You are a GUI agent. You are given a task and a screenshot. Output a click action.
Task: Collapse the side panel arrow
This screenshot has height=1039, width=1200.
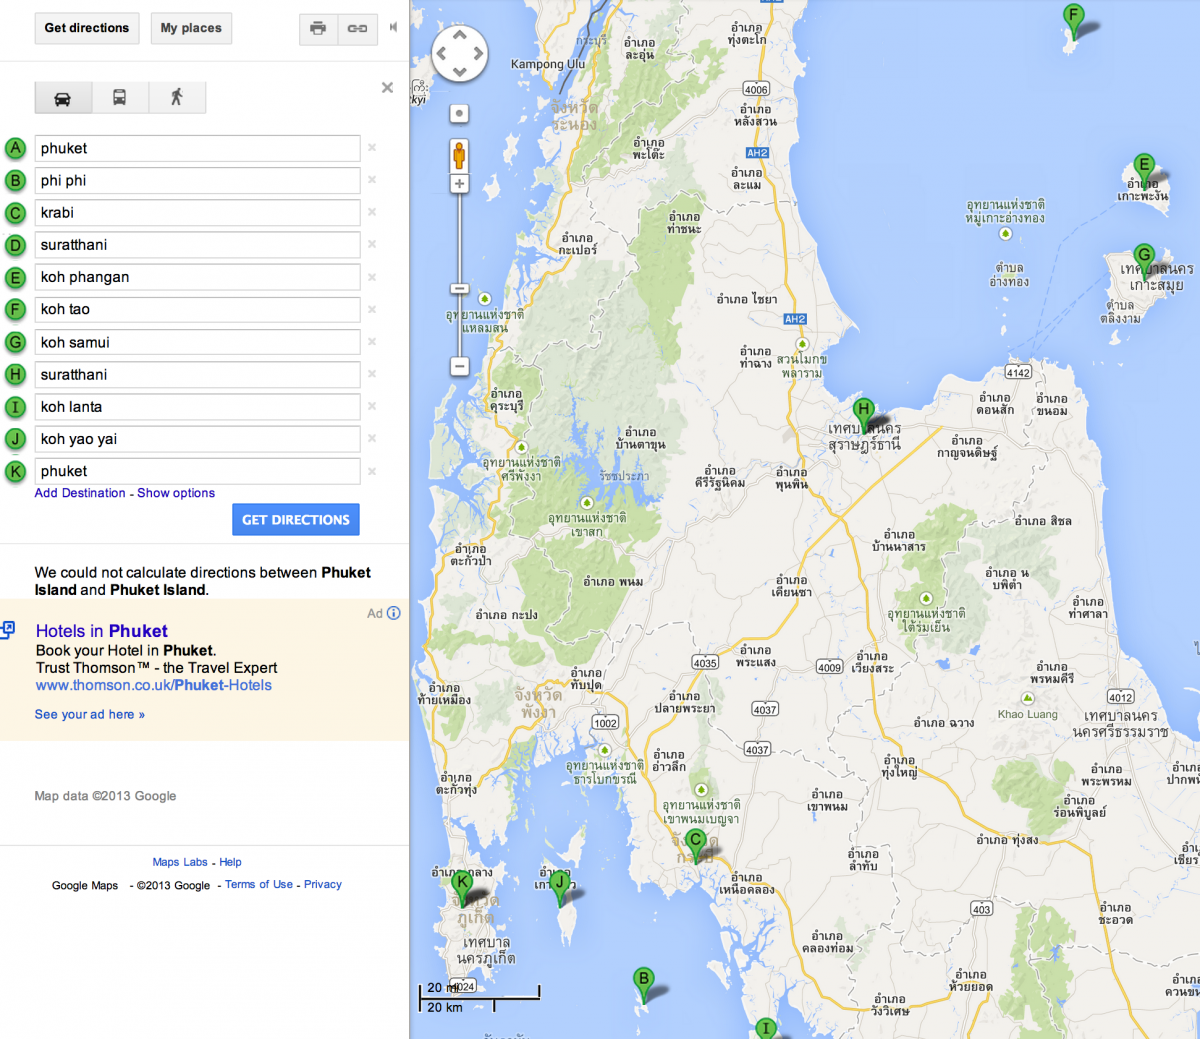[393, 28]
